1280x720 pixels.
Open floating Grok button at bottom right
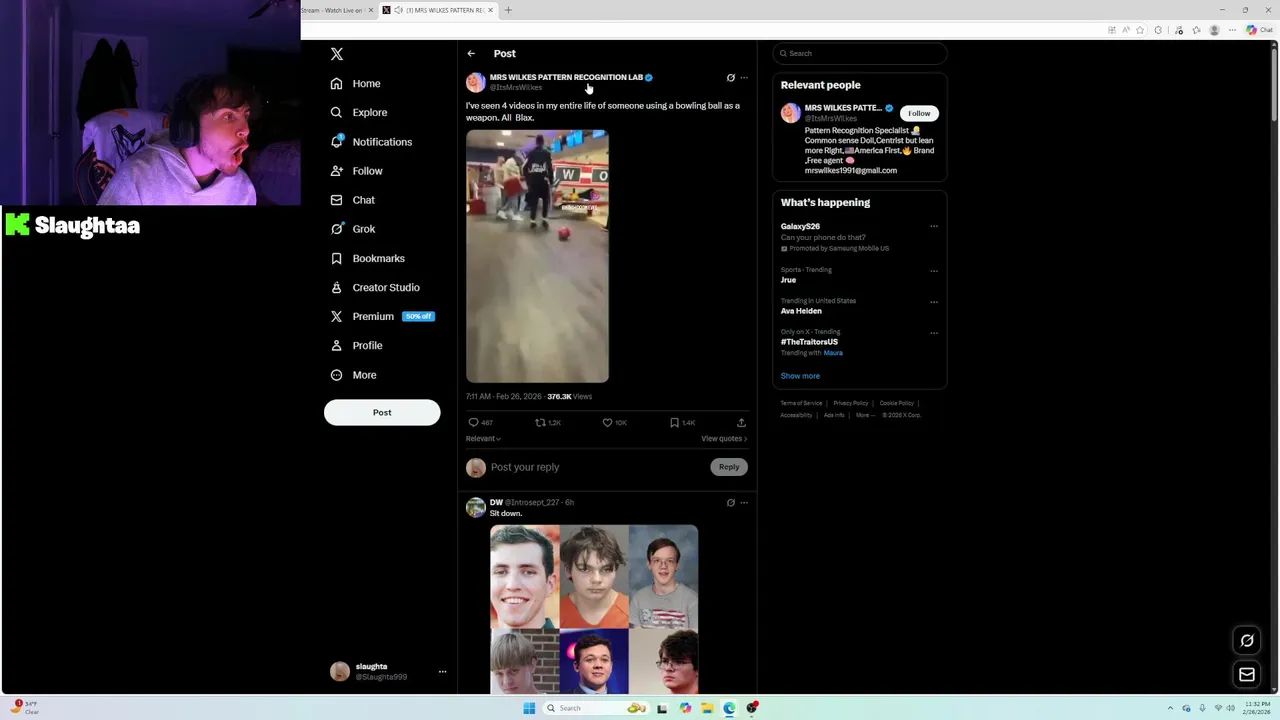(x=1247, y=641)
